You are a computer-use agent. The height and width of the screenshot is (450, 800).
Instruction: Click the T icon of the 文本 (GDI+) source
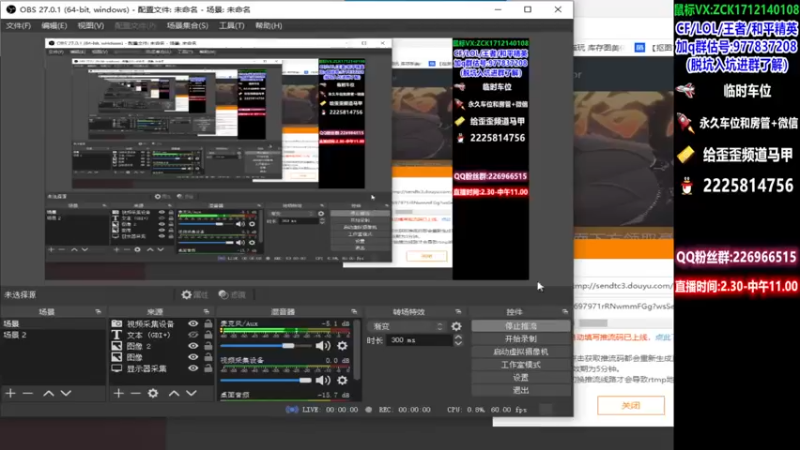[117, 335]
